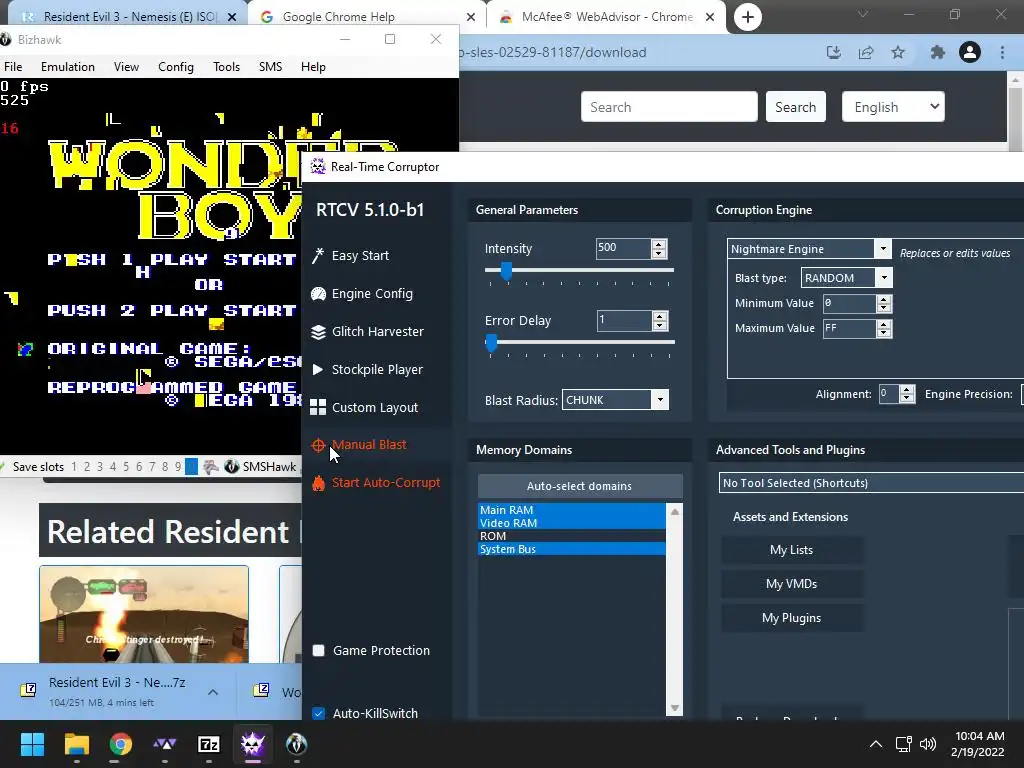The image size is (1024, 768).
Task: Open Bizhawk Tools menu
Action: coord(227,67)
